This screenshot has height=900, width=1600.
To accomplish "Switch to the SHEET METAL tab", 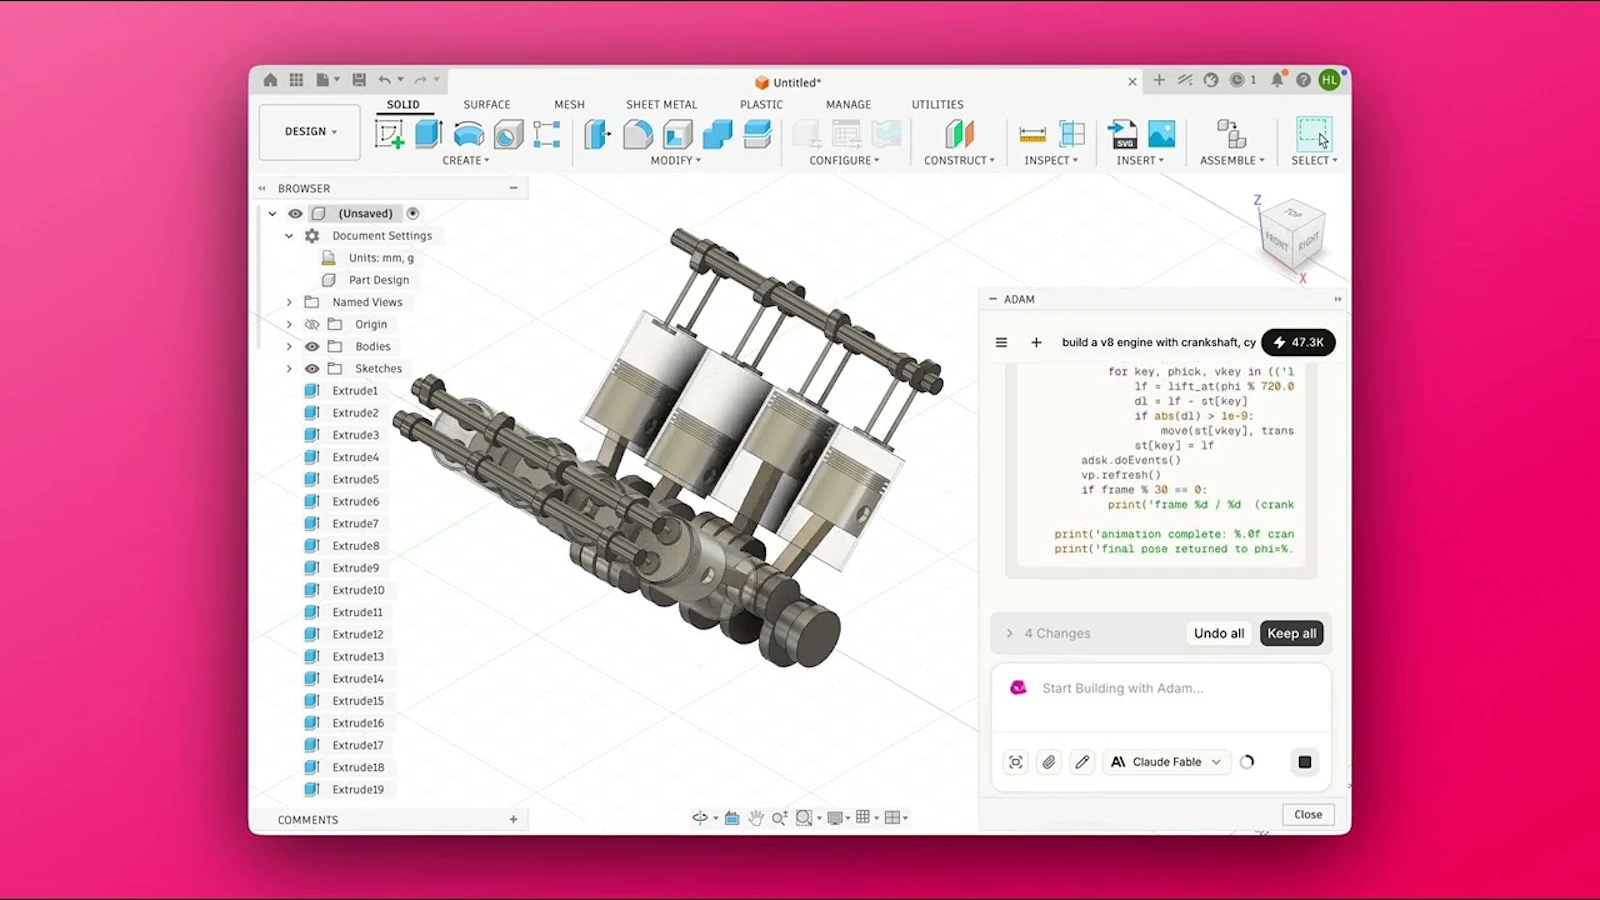I will click(x=662, y=104).
